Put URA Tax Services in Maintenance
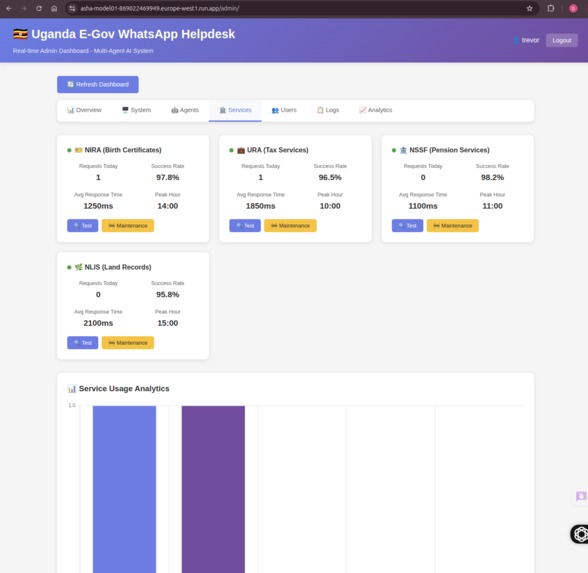 pos(290,225)
